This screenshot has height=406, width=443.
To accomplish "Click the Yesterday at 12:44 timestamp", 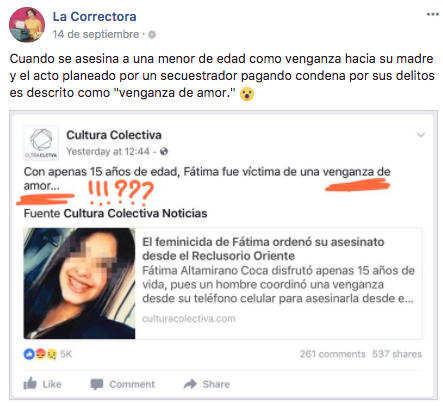I will click(108, 151).
